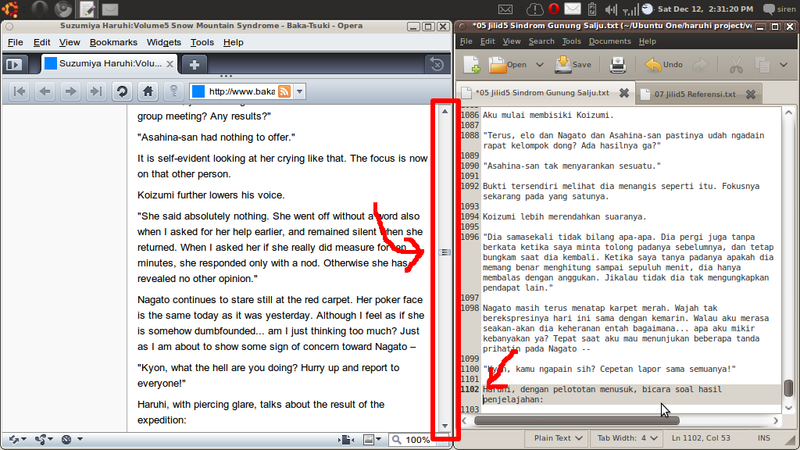800x450 pixels.
Task: Open a new Opera tab with plus button
Action: [194, 64]
